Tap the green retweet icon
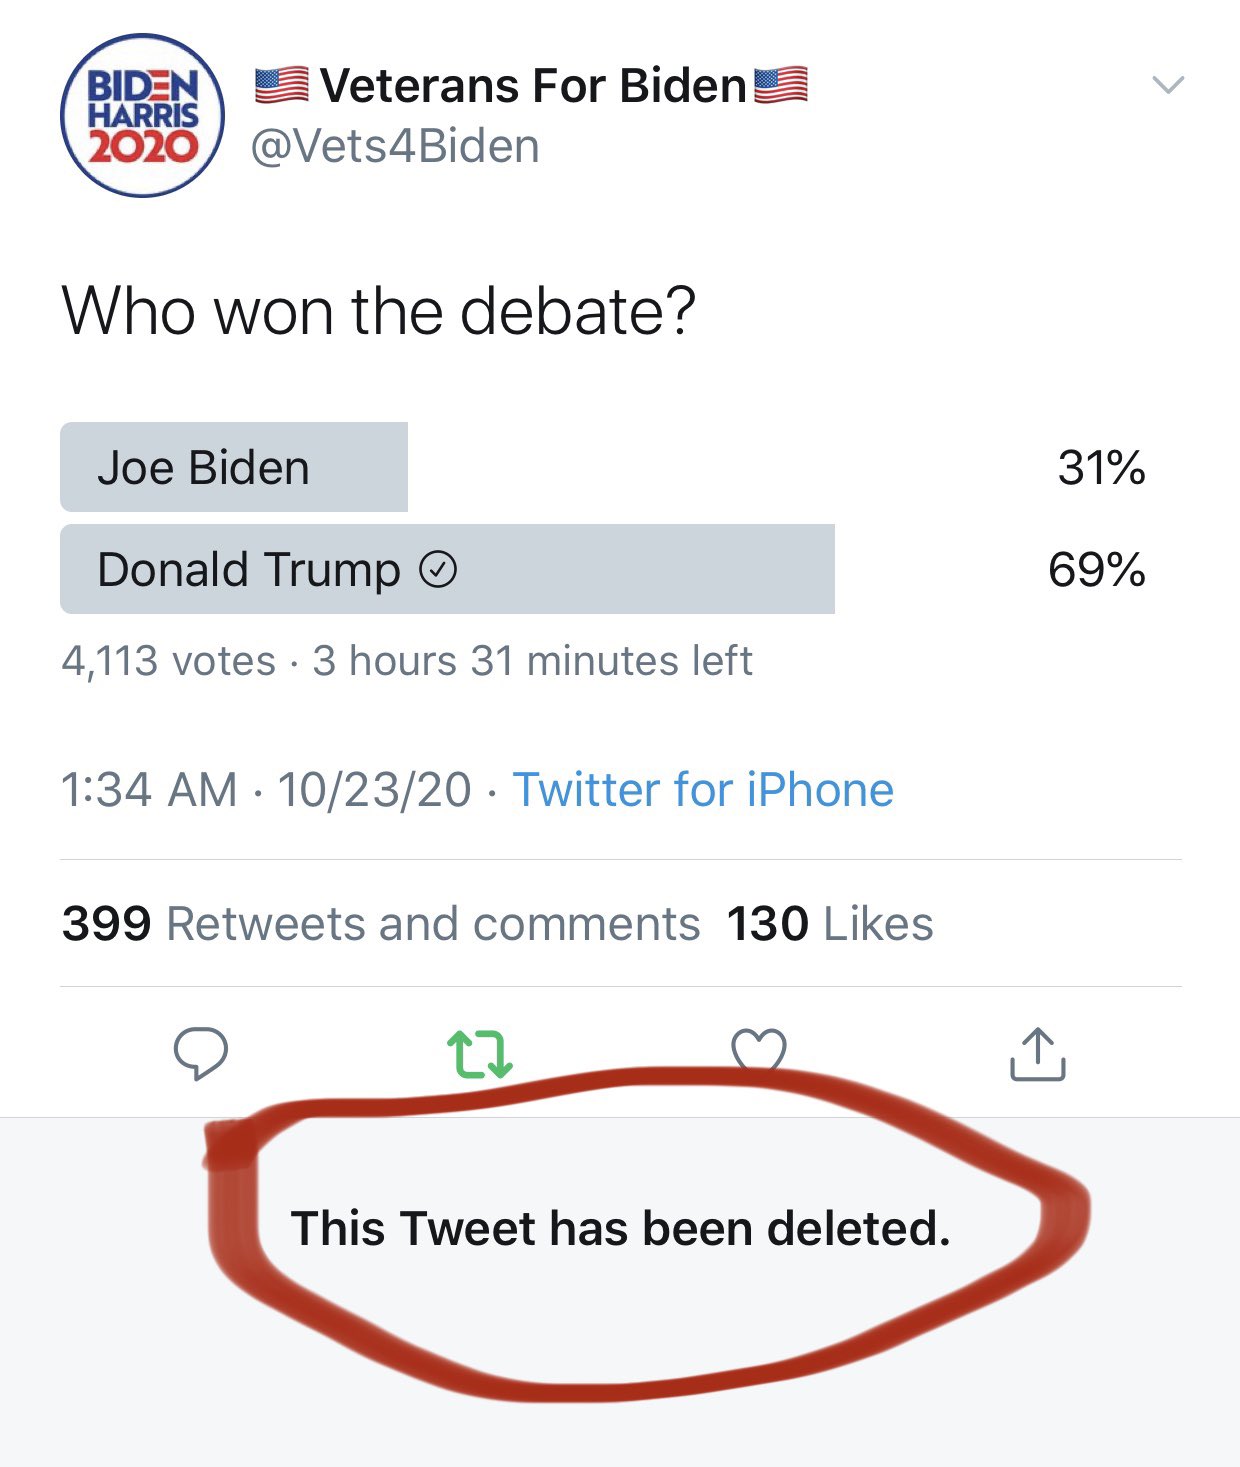The image size is (1240, 1467). 479,1054
